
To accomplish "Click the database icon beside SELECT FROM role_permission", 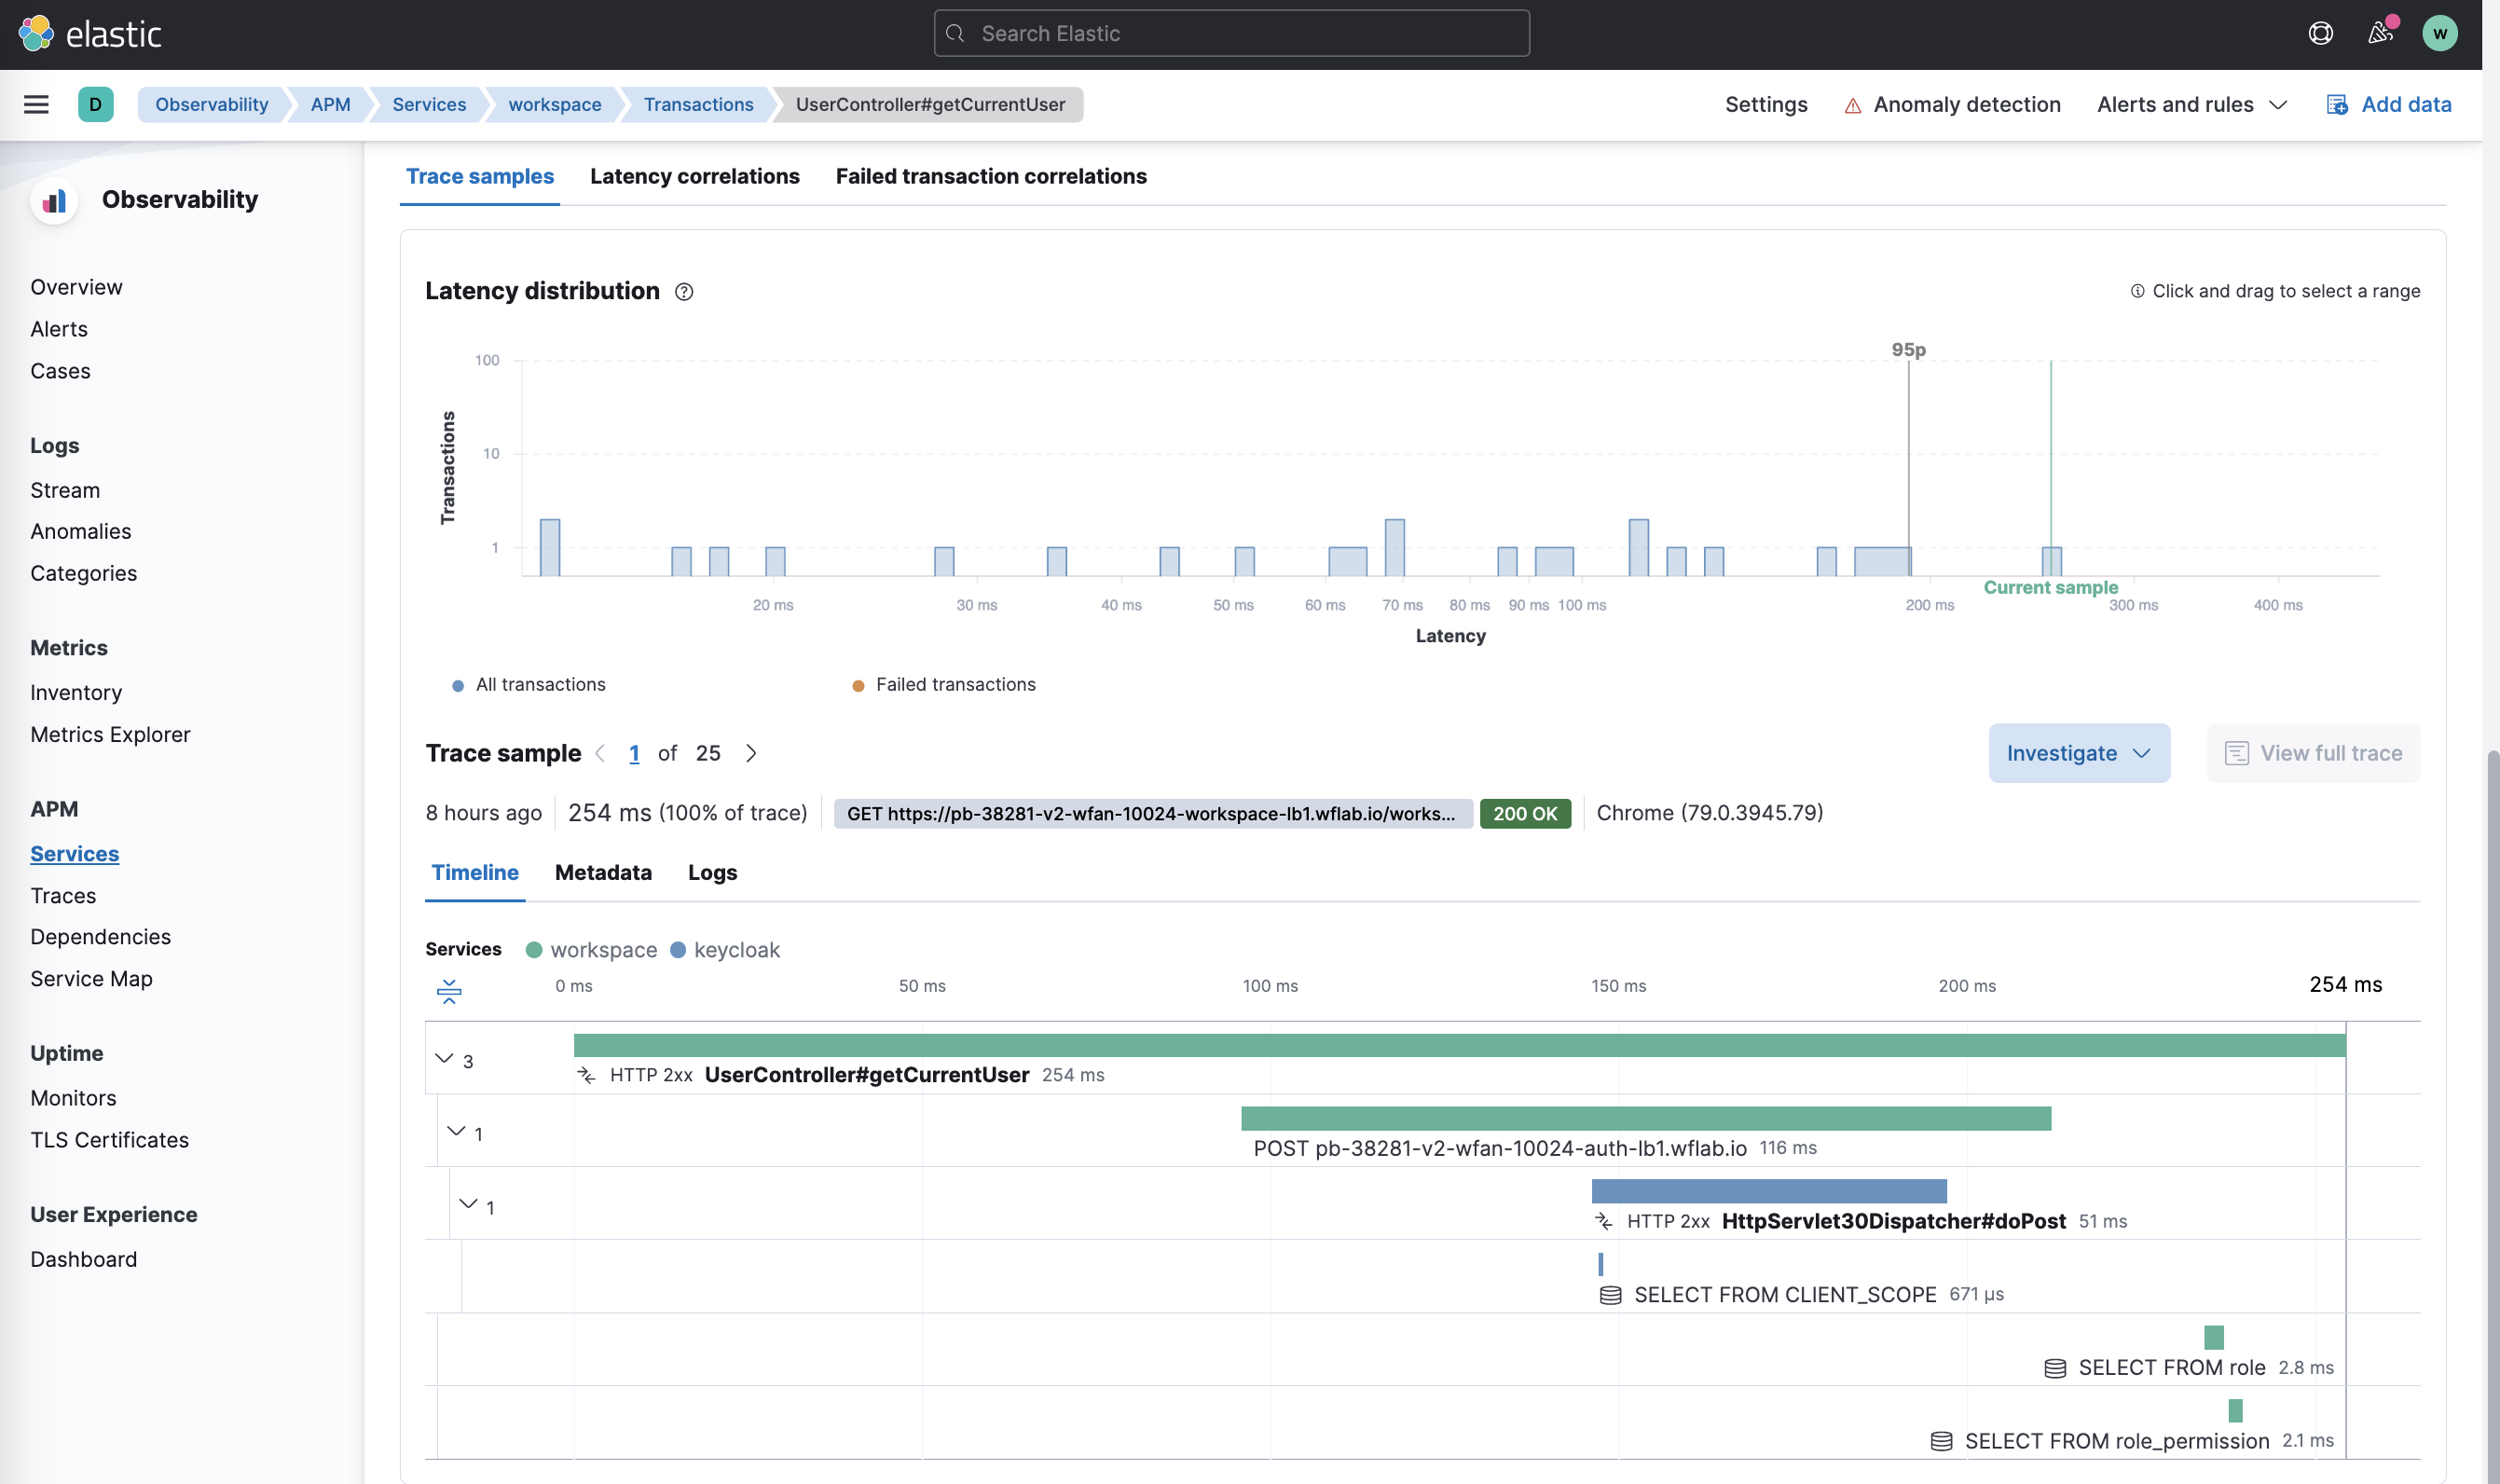I will (x=1941, y=1441).
